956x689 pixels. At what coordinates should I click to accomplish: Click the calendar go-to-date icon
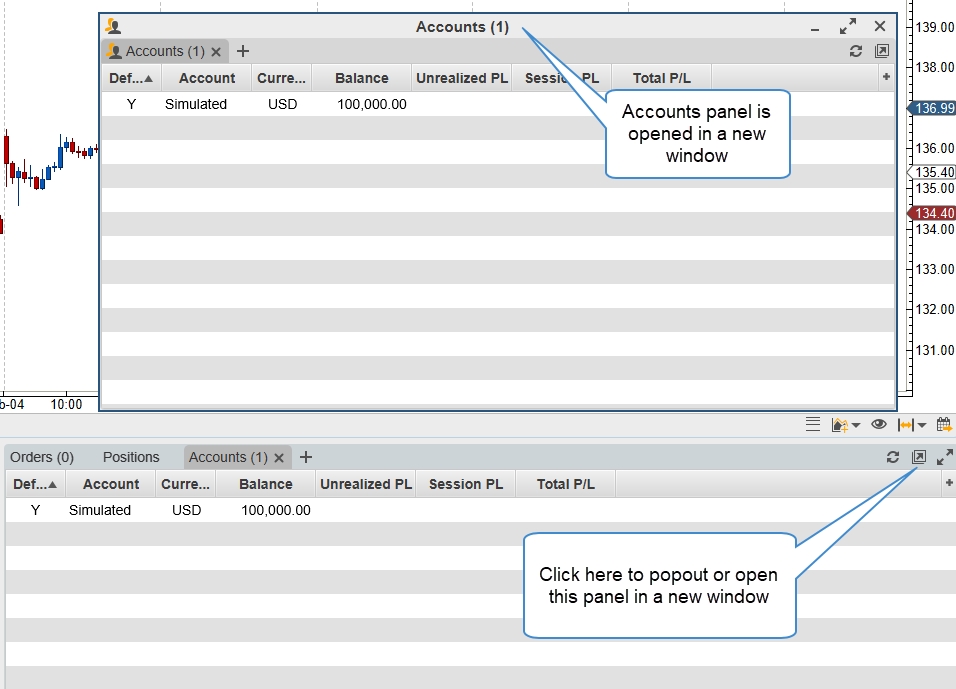tap(944, 425)
